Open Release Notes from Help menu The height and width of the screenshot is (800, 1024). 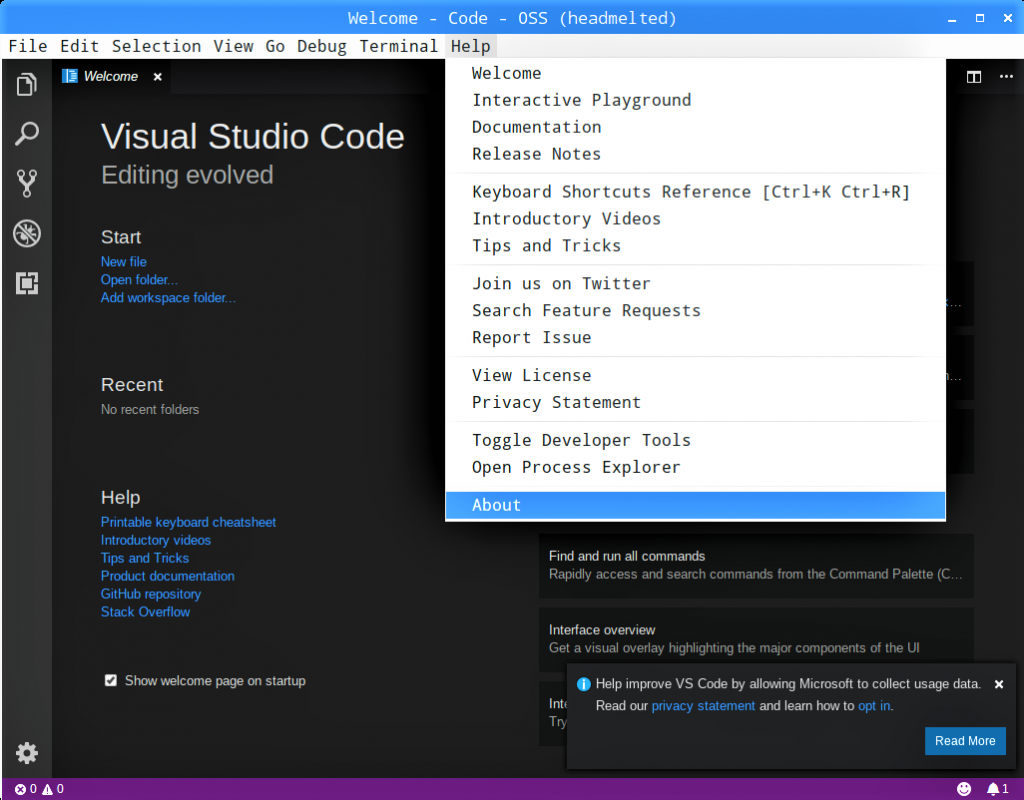(x=695, y=154)
